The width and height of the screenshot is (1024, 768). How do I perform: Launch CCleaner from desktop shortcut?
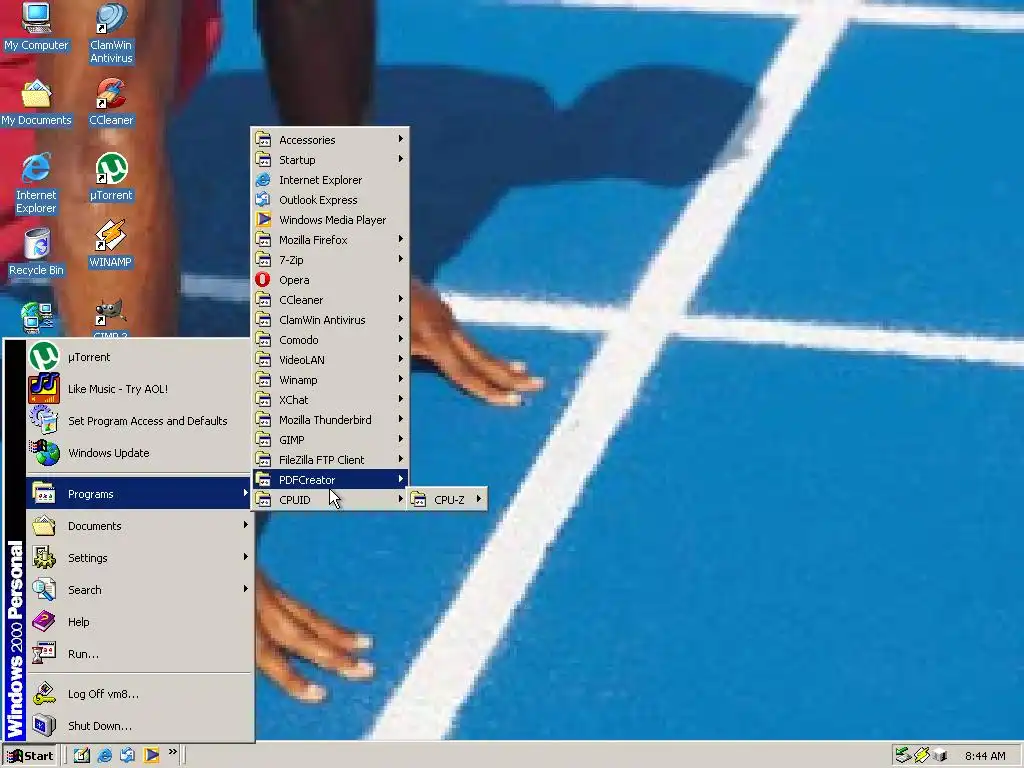click(111, 103)
